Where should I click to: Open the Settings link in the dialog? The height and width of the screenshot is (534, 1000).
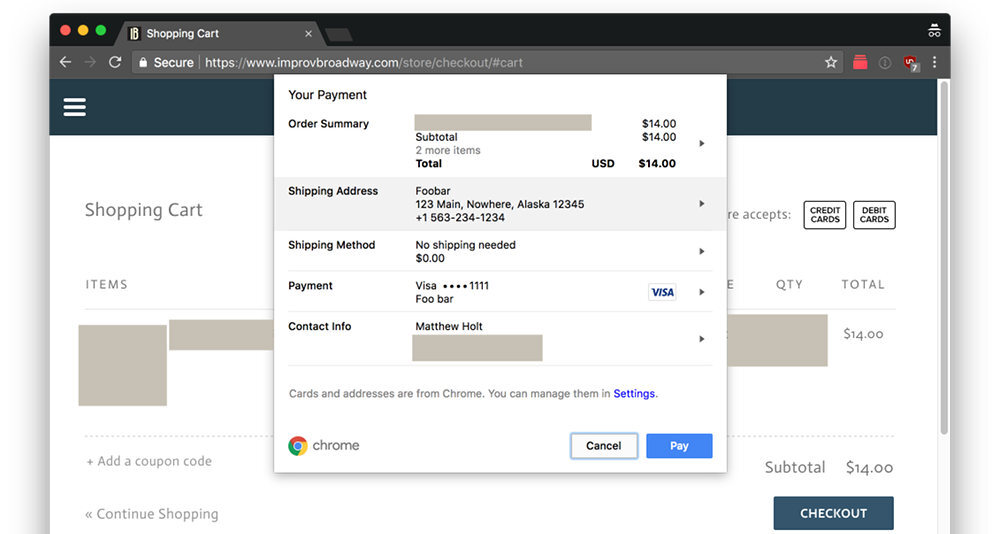click(x=634, y=394)
